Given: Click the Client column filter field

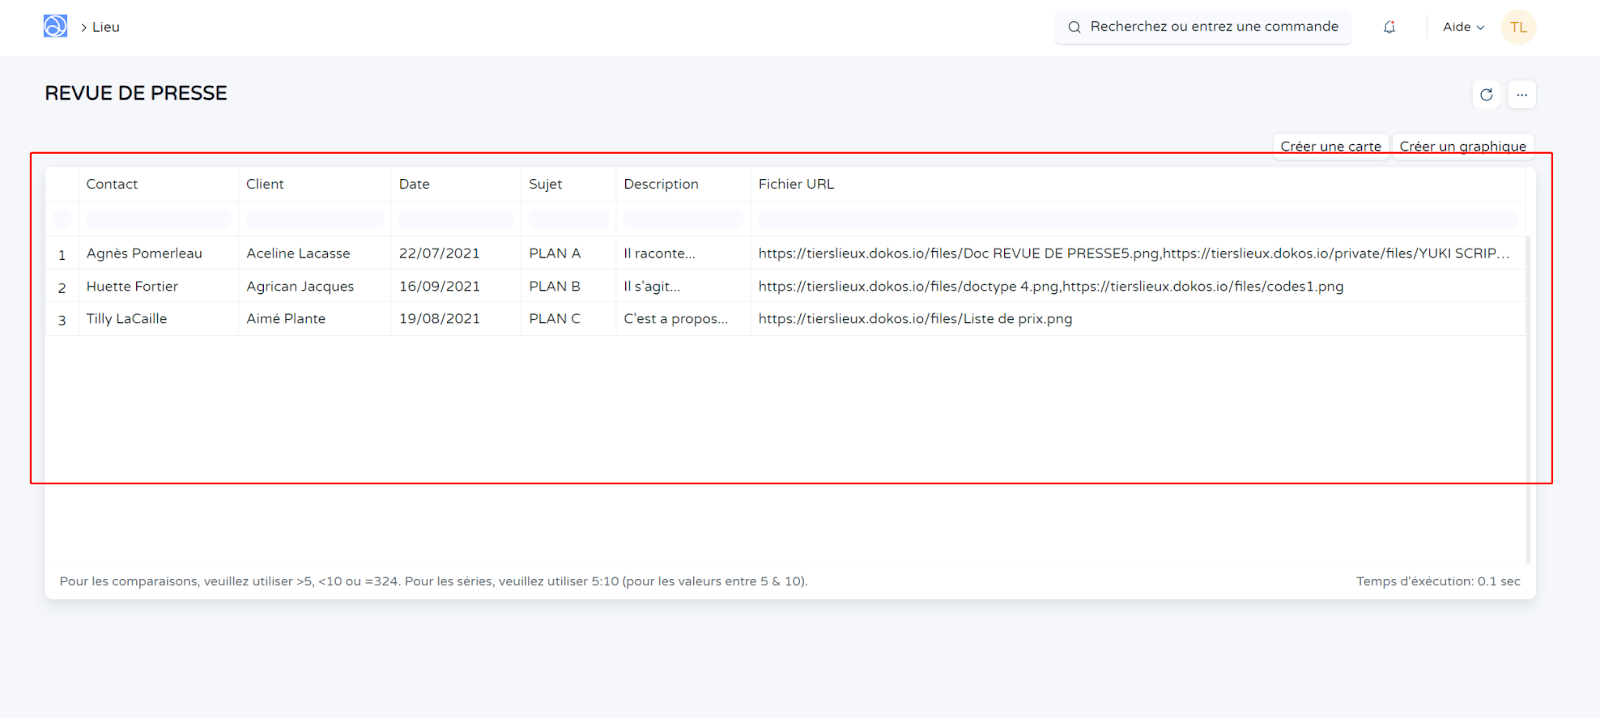Looking at the screenshot, I should pyautogui.click(x=314, y=219).
